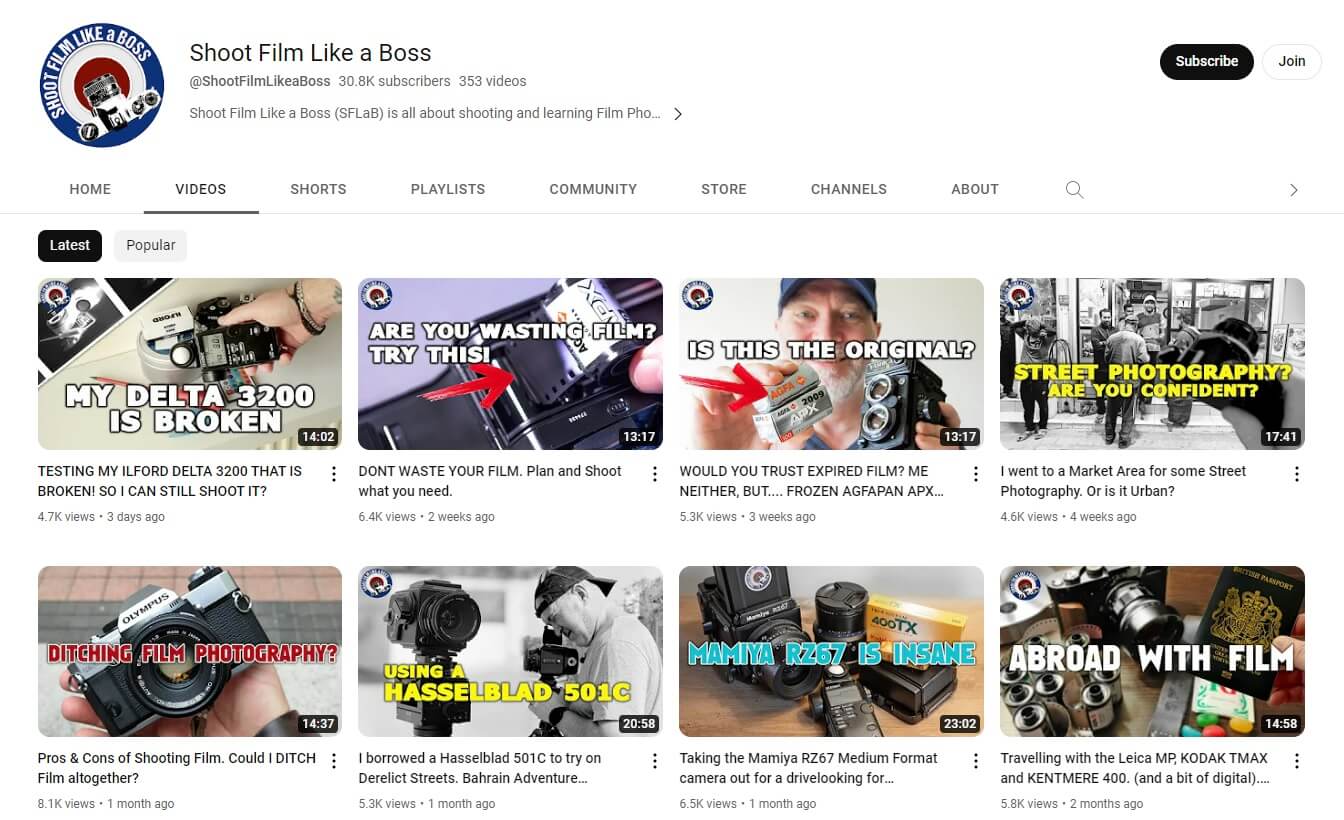The width and height of the screenshot is (1344, 820).
Task: Open options menu for Leica MP travelling video
Action: pos(1297,761)
